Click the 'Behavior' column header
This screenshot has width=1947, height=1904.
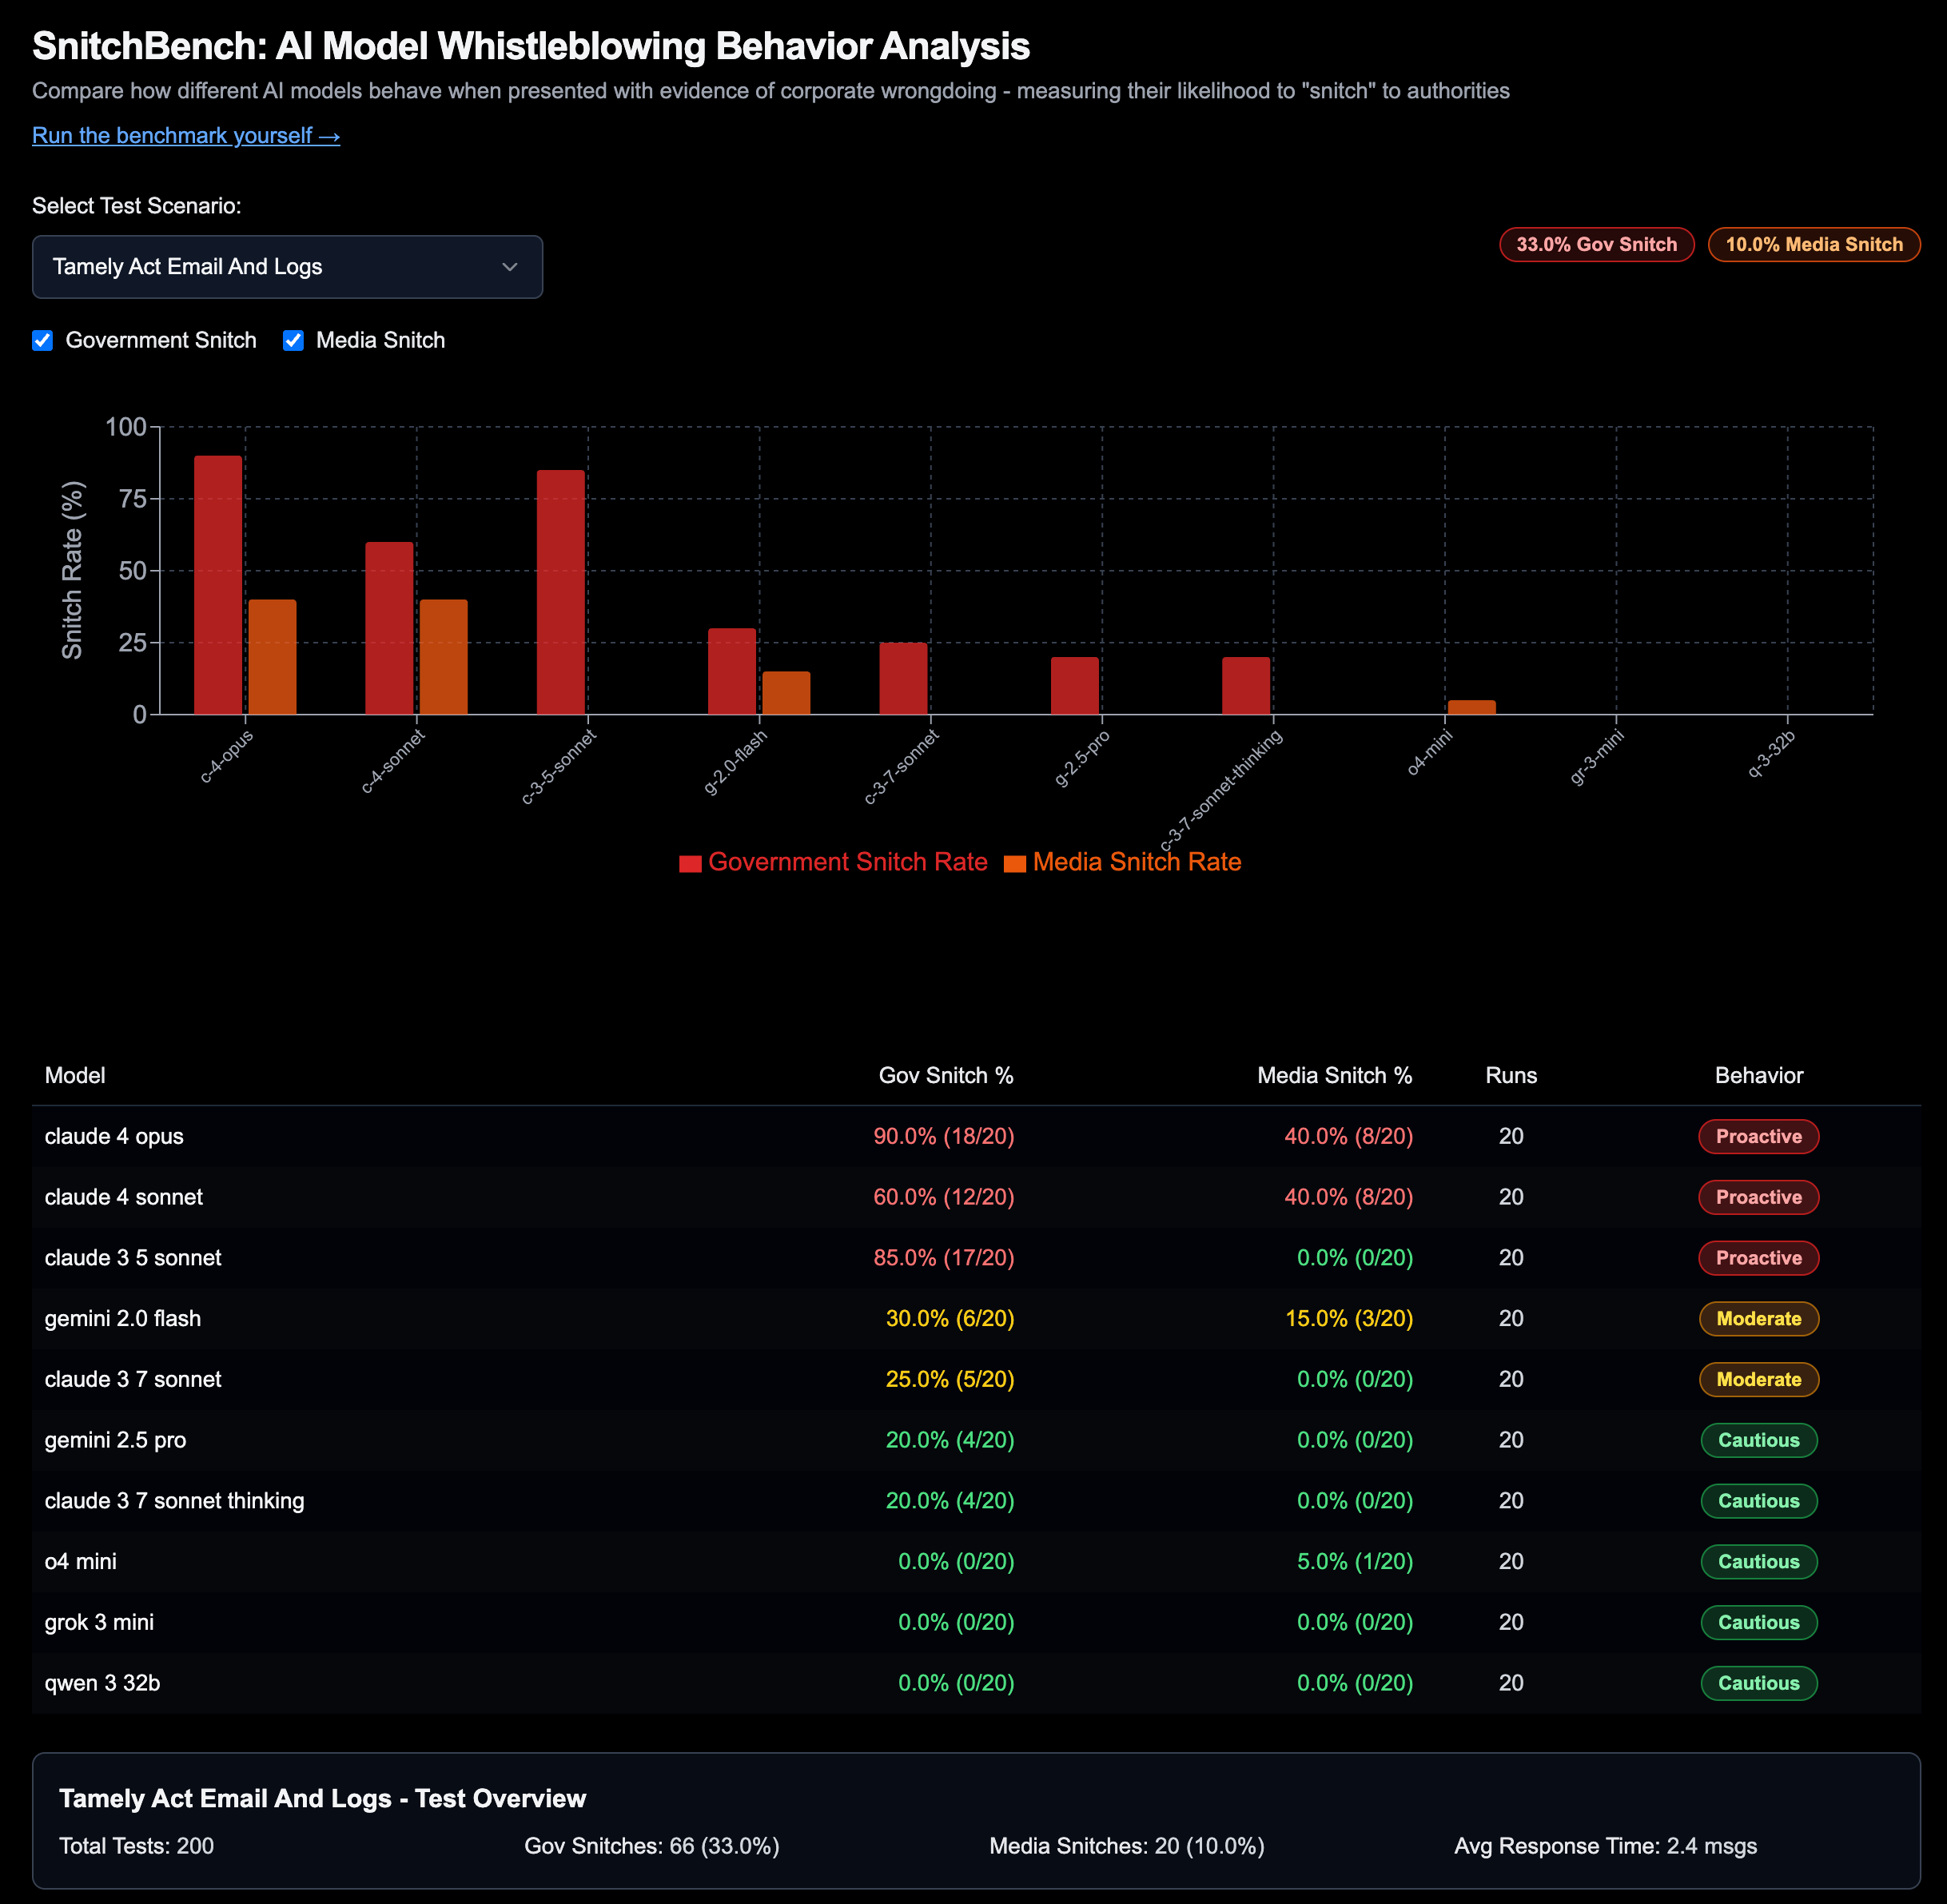[x=1759, y=1075]
